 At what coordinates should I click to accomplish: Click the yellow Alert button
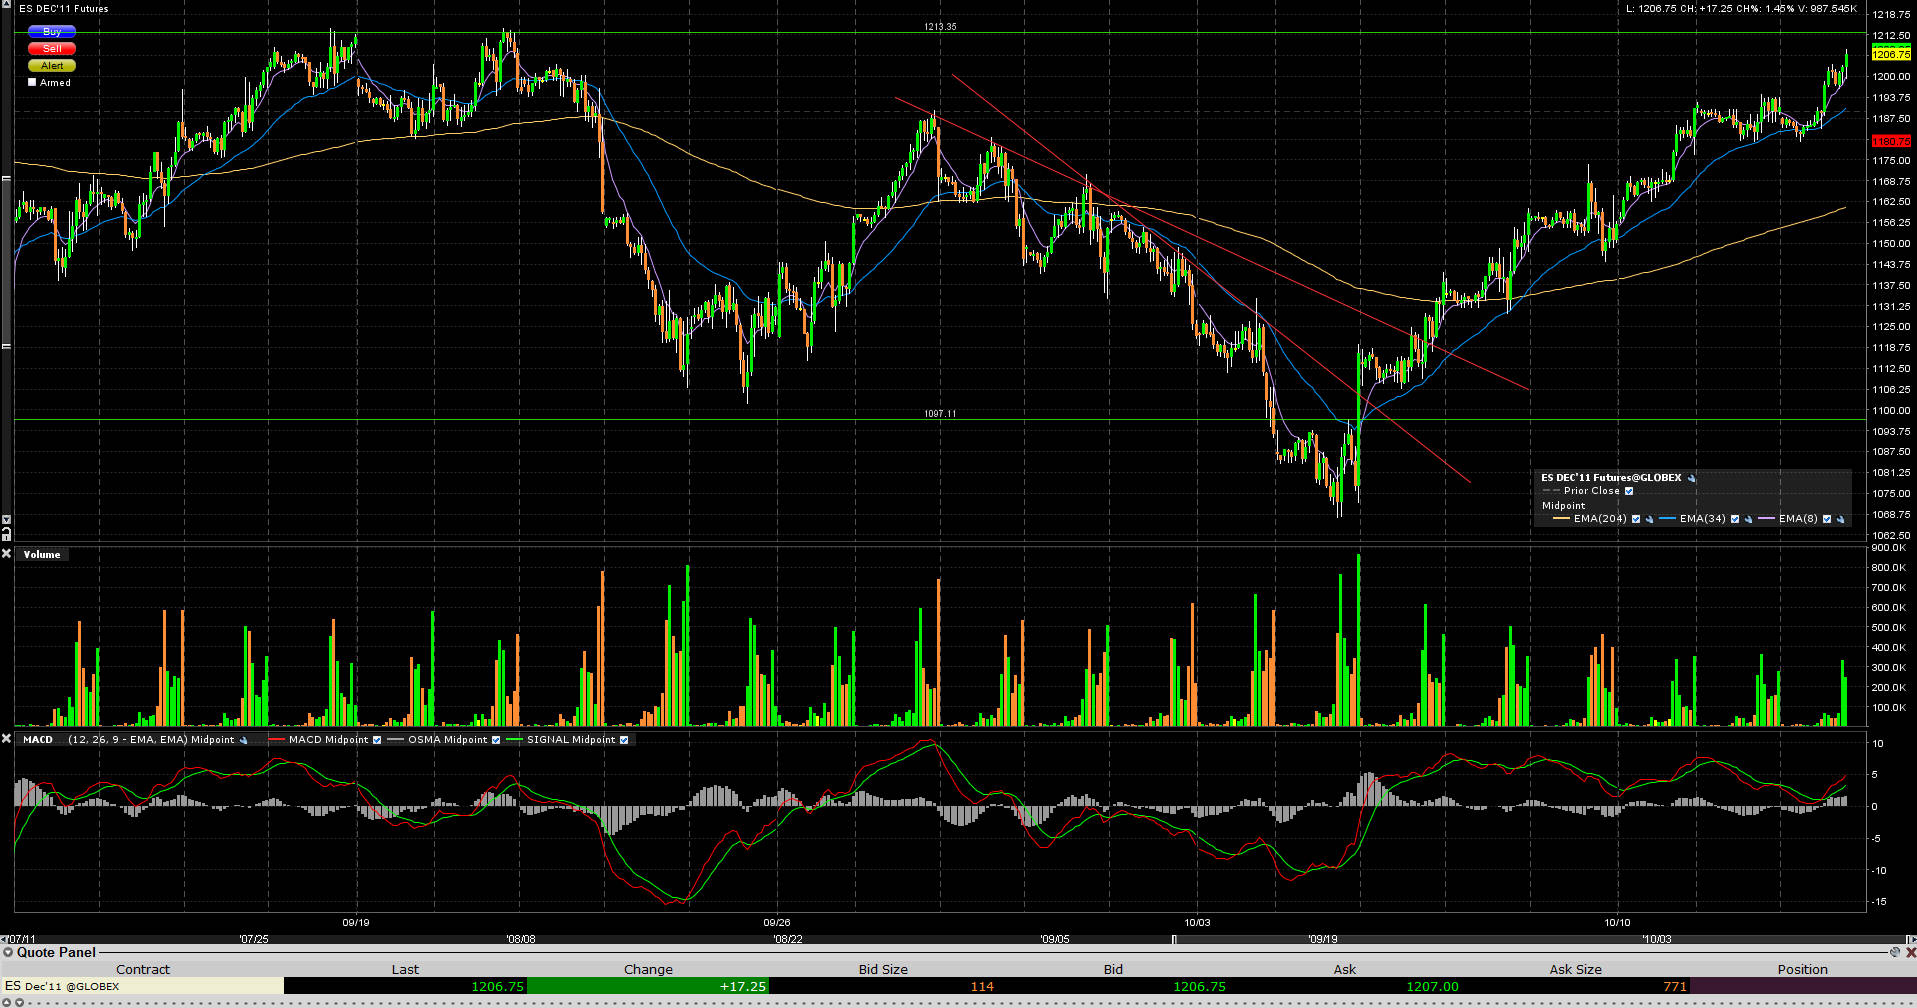[52, 66]
